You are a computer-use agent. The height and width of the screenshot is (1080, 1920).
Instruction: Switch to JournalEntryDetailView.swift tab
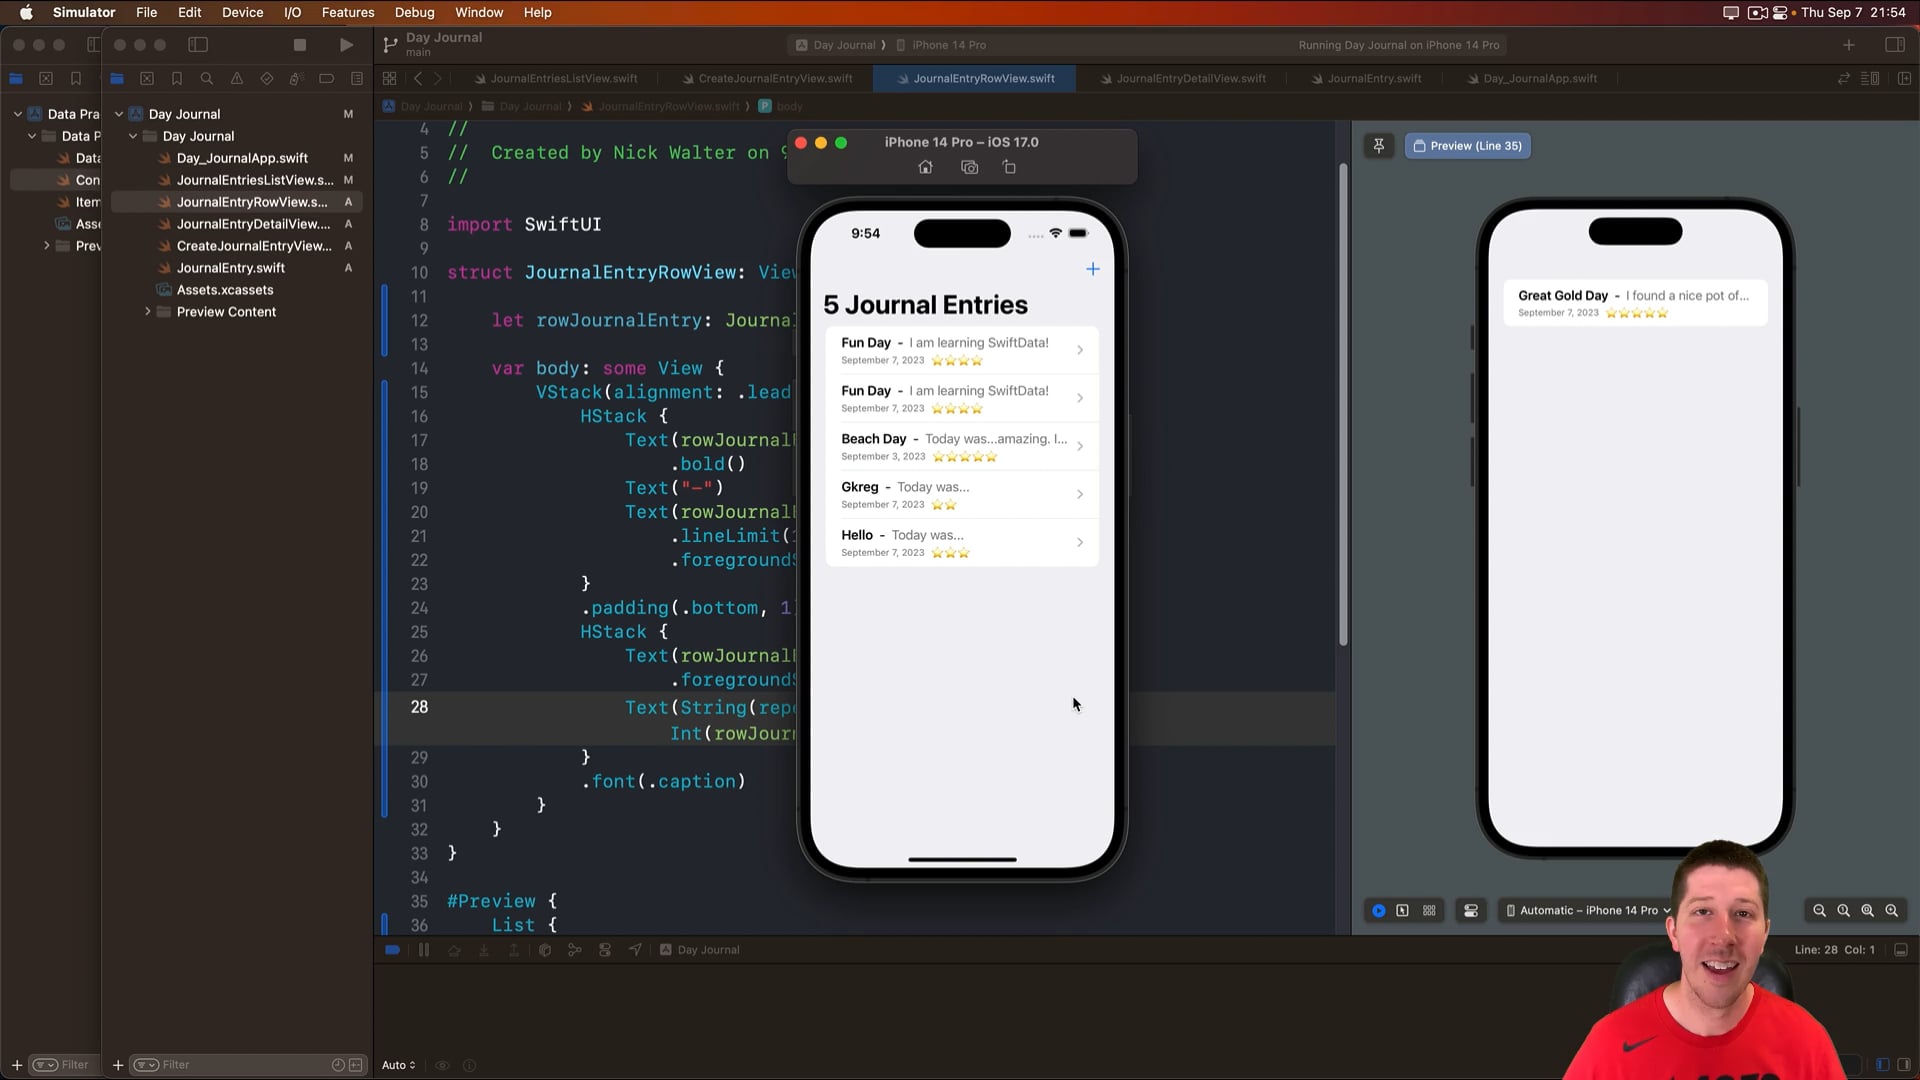coord(1182,79)
